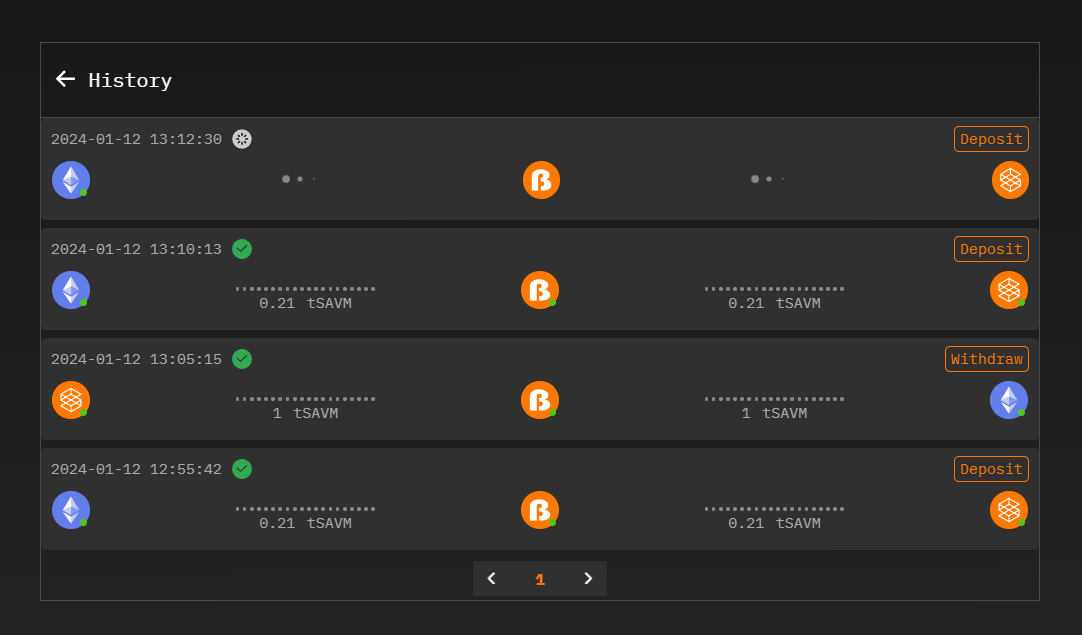This screenshot has height=635, width=1082.
Task: Click the bridge icon in the pending transaction
Action: pyautogui.click(x=541, y=180)
